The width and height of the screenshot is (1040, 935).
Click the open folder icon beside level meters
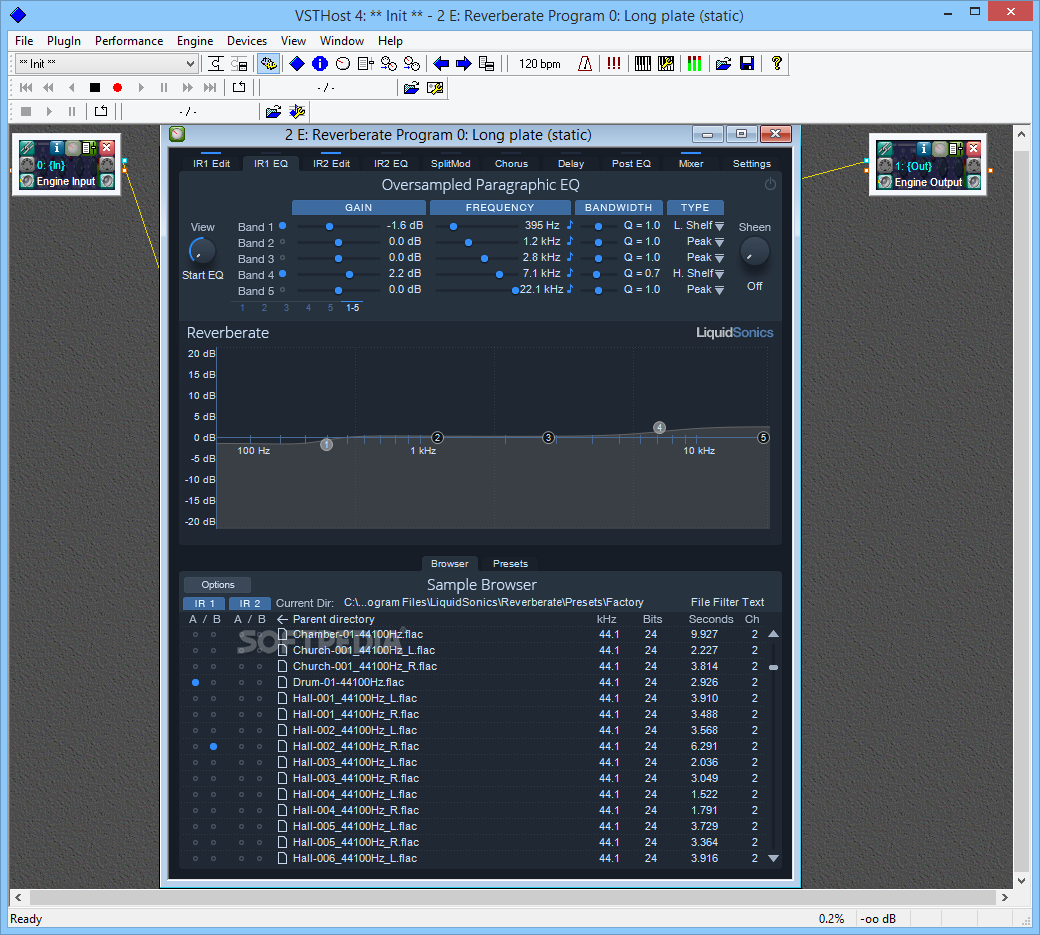[x=724, y=64]
